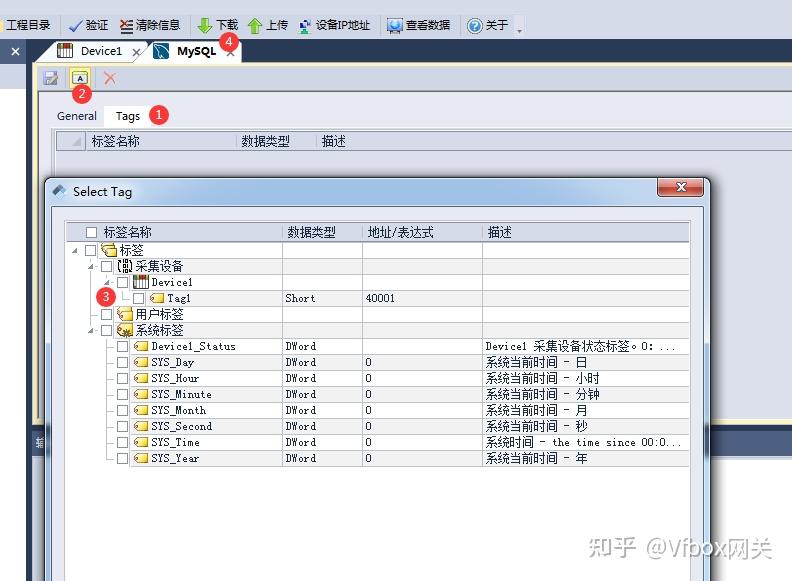
Task: Collapse the 系统标签 tree node
Action: [91, 330]
